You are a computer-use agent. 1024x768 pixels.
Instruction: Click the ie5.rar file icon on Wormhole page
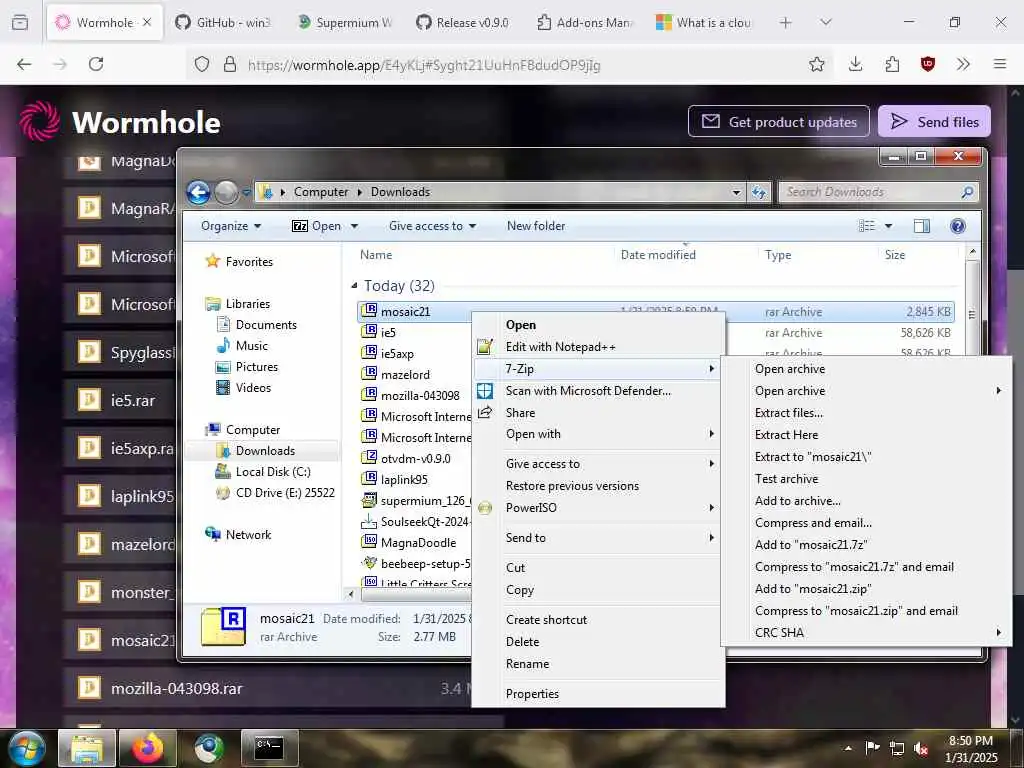tap(89, 400)
